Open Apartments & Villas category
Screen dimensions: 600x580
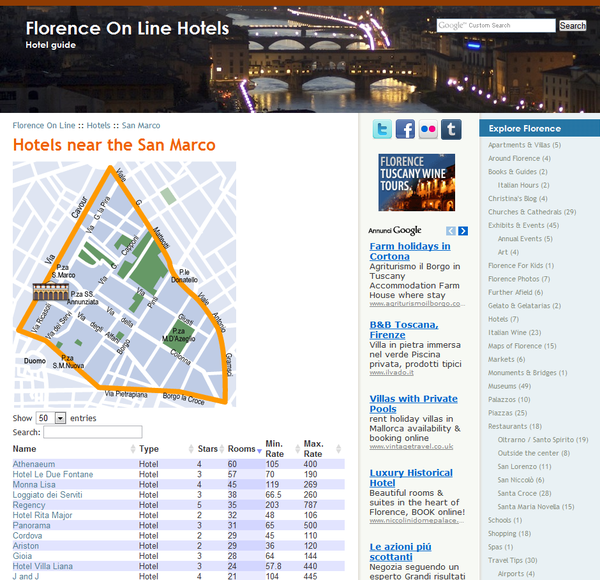[x=524, y=145]
